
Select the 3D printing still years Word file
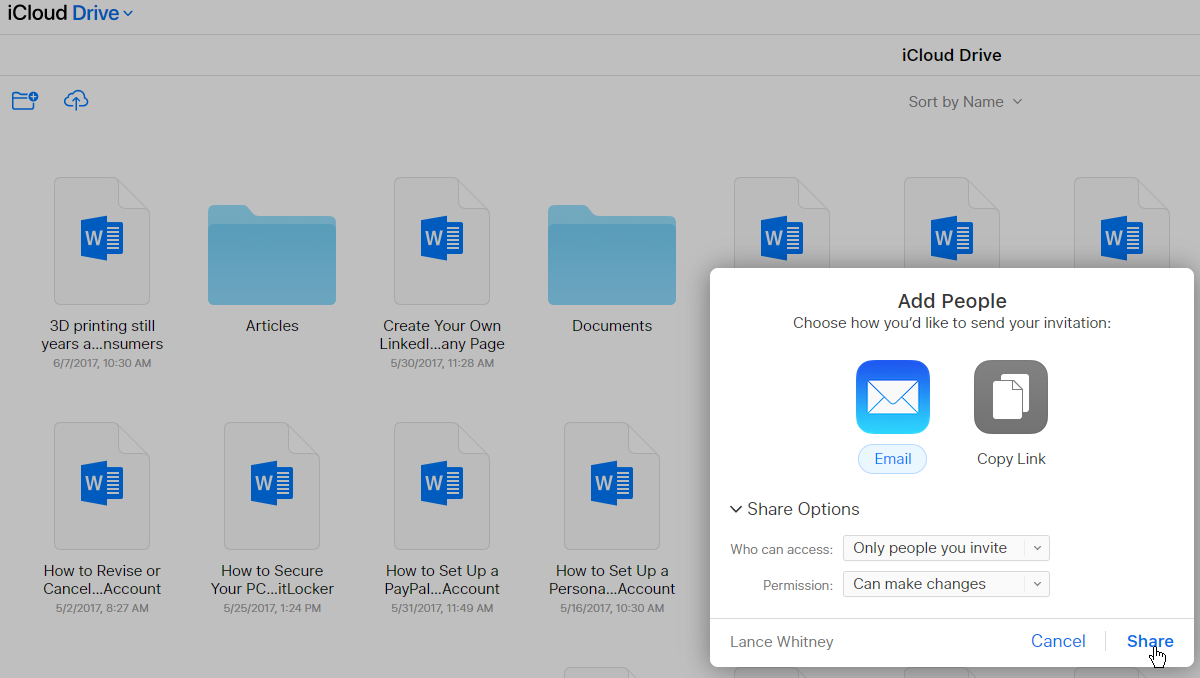(x=102, y=241)
